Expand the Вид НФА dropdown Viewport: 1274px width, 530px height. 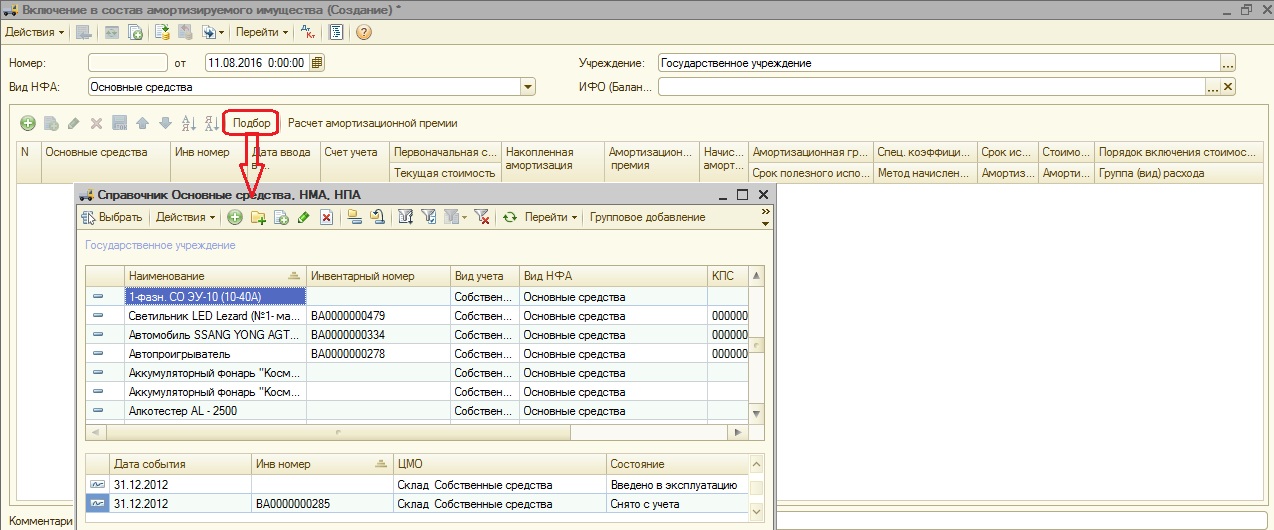point(528,87)
